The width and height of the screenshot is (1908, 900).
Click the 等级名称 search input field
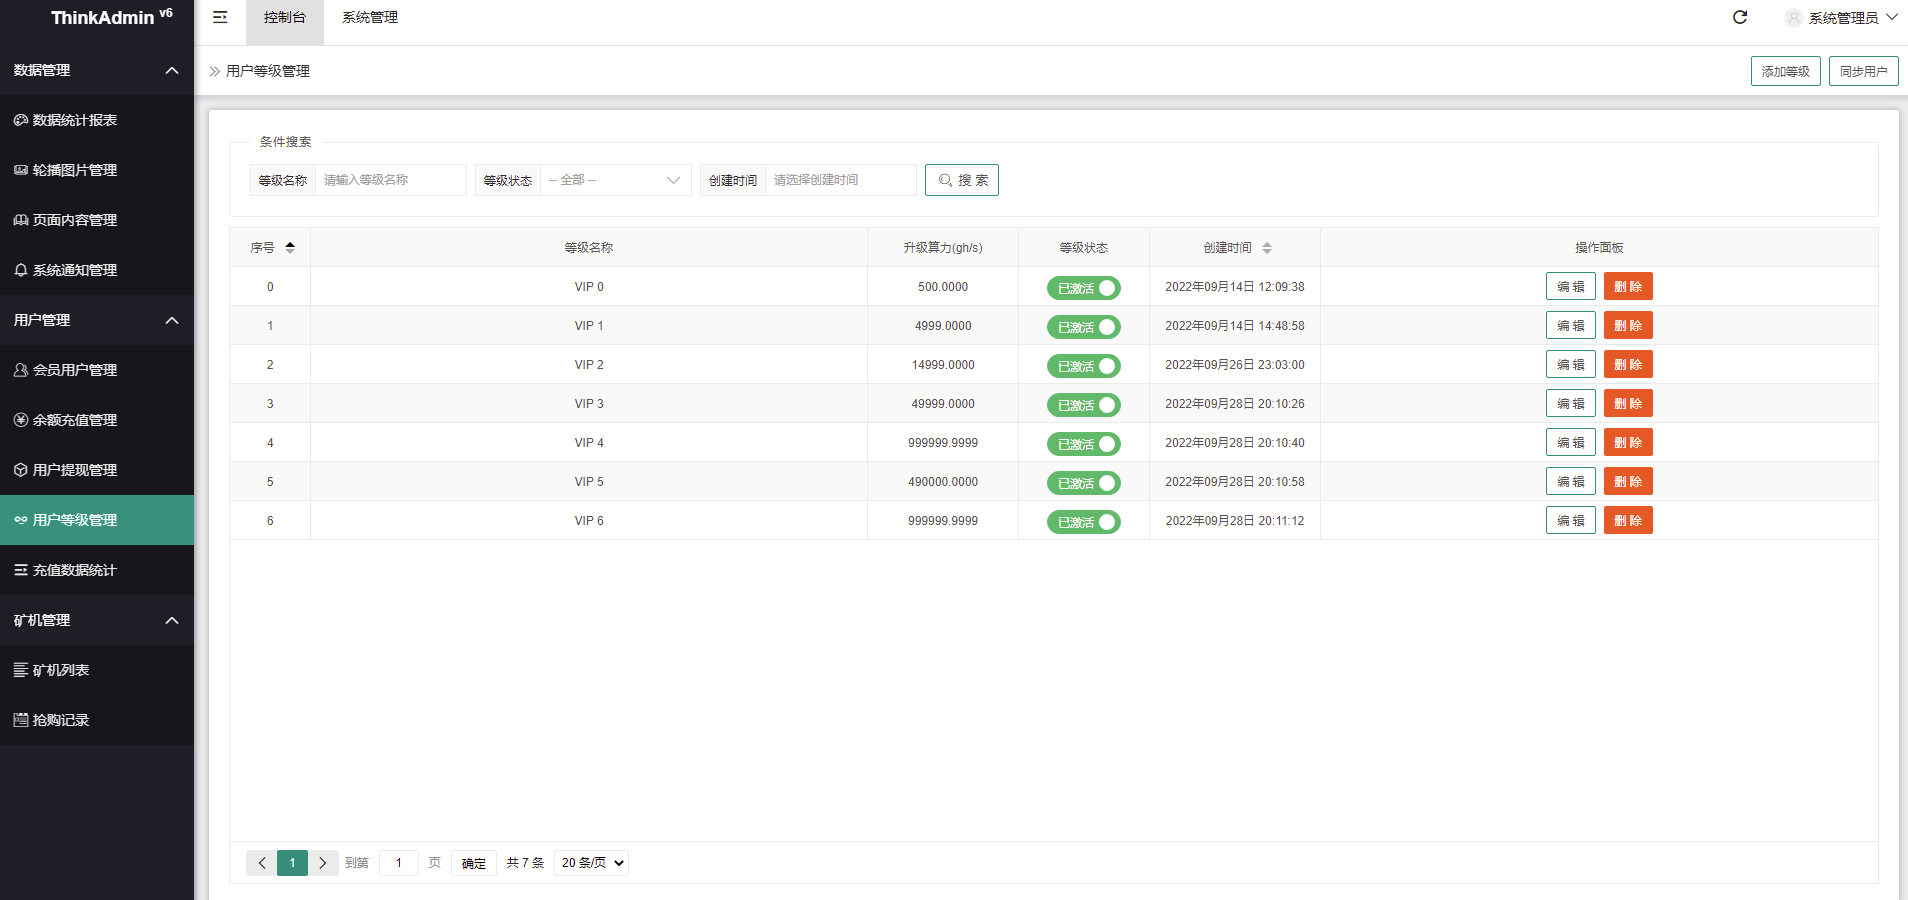point(390,180)
